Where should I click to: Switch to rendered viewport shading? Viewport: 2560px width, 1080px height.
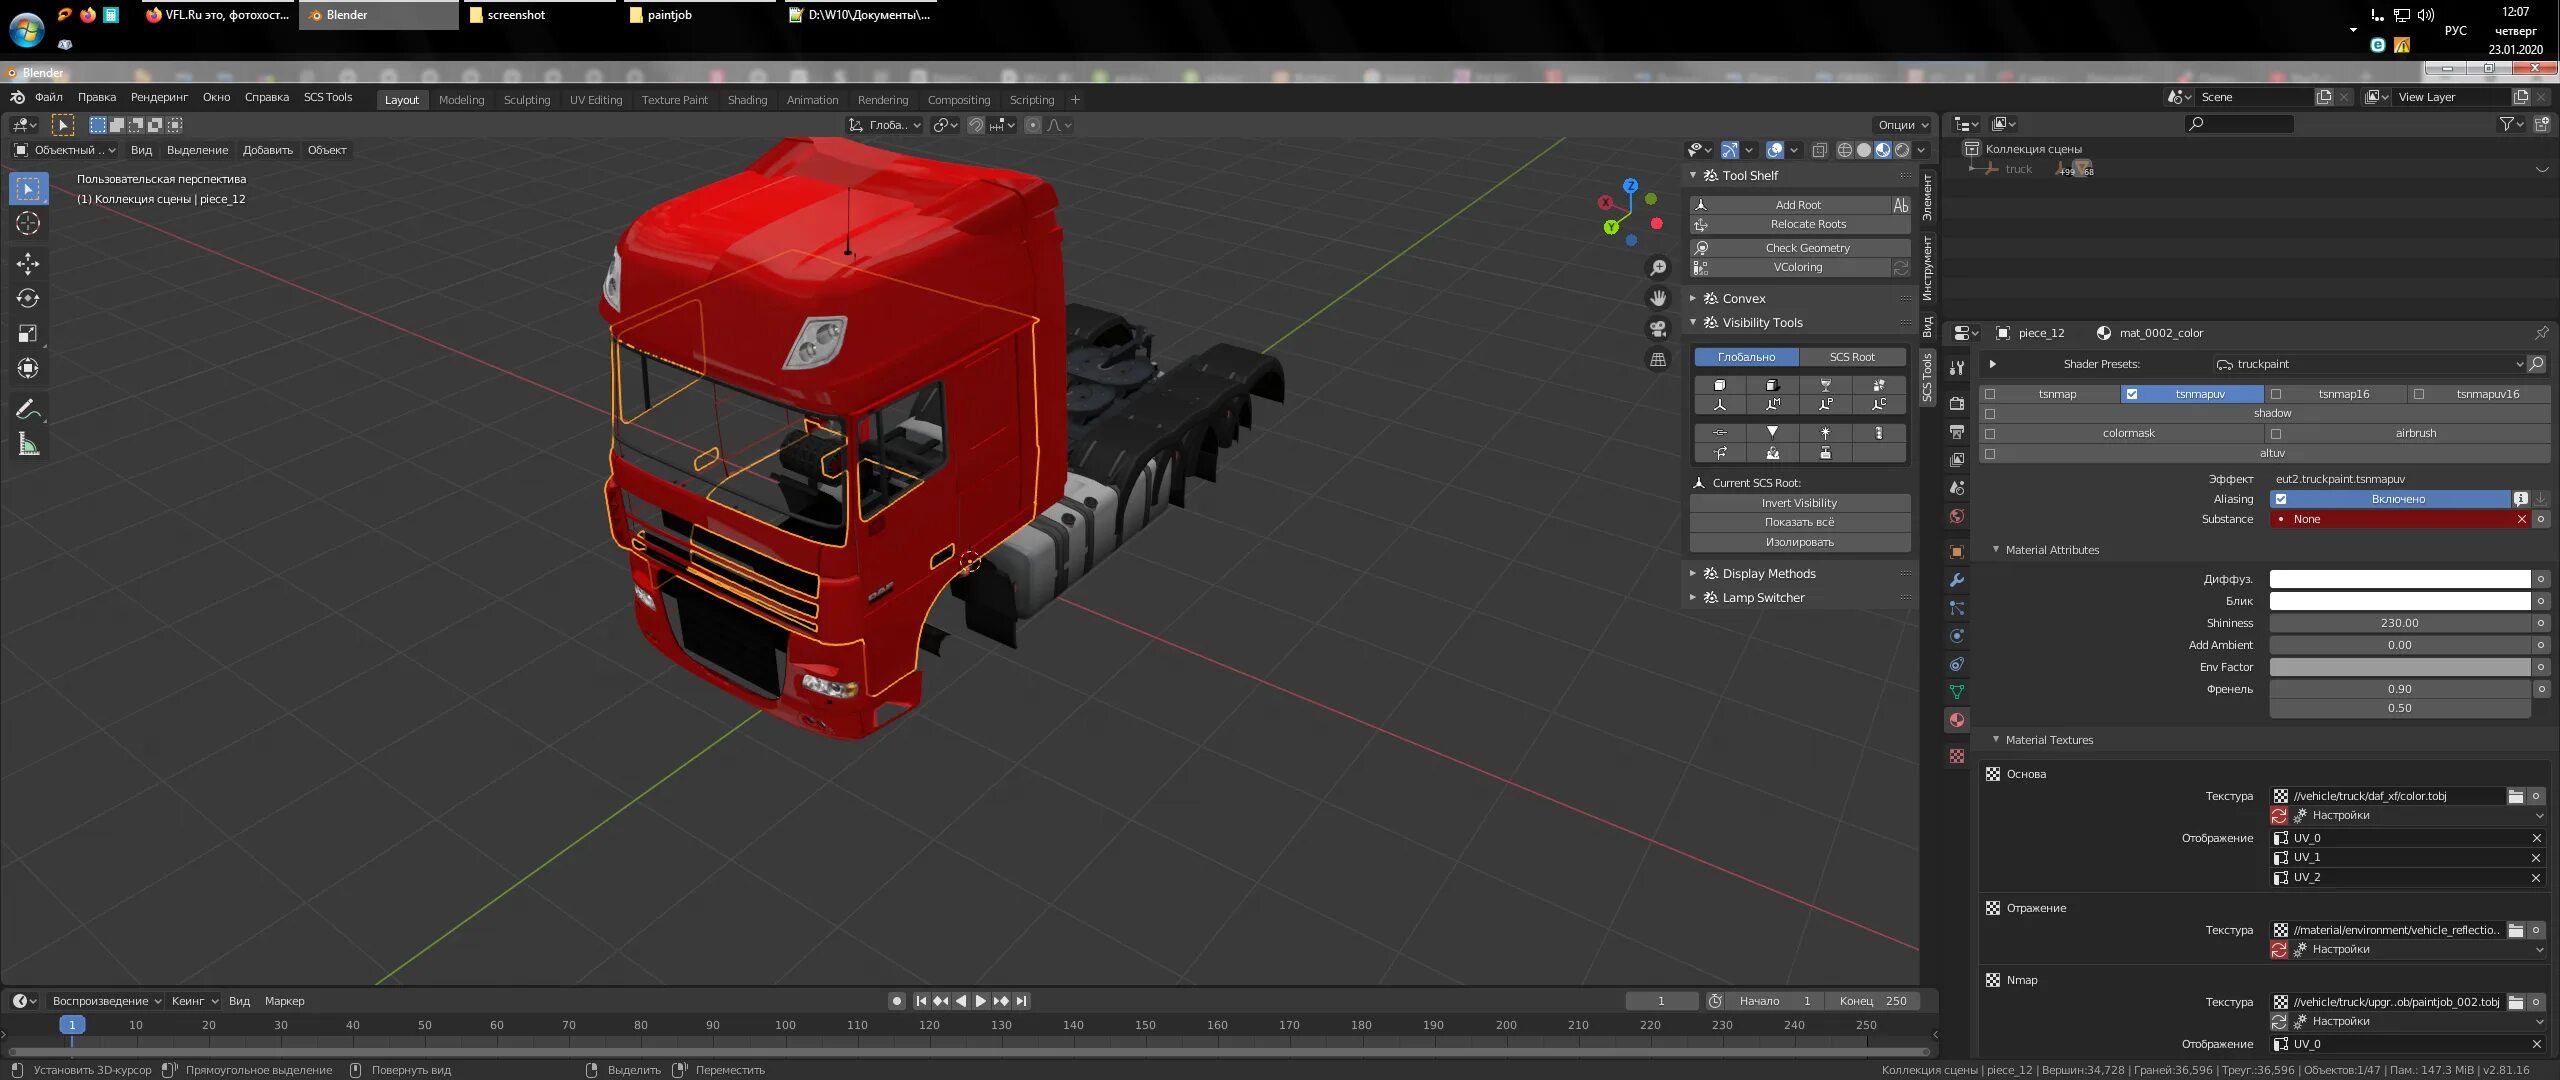[x=1902, y=150]
